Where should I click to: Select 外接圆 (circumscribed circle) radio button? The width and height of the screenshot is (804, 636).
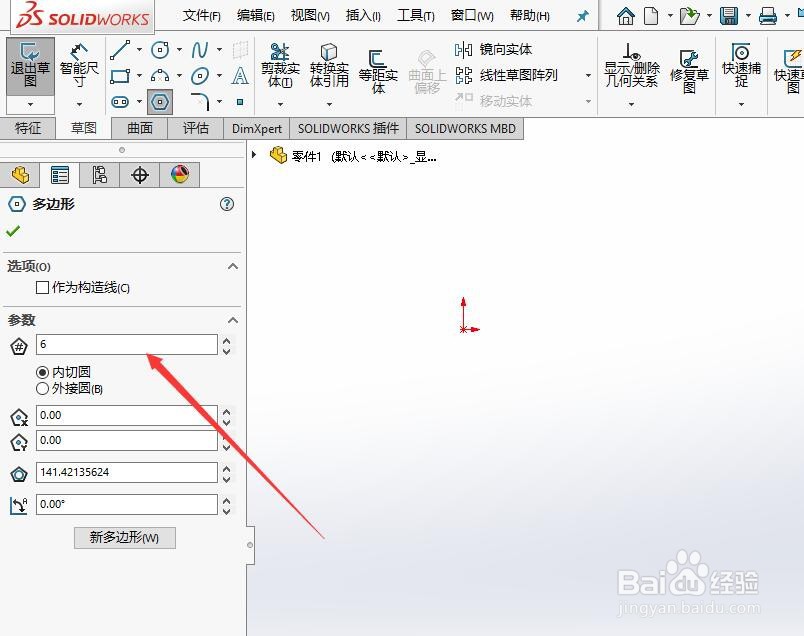[x=43, y=389]
